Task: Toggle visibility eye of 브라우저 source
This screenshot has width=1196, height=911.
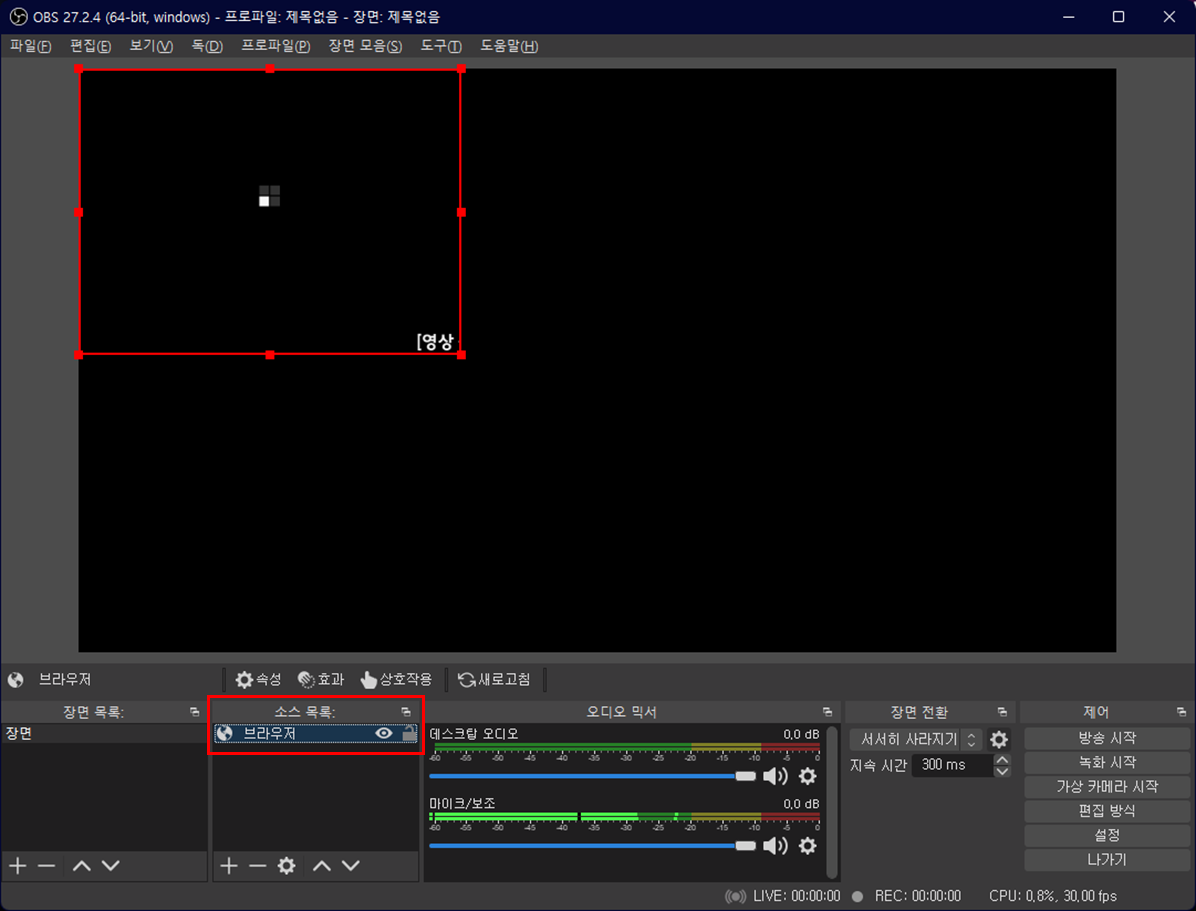Action: (384, 733)
